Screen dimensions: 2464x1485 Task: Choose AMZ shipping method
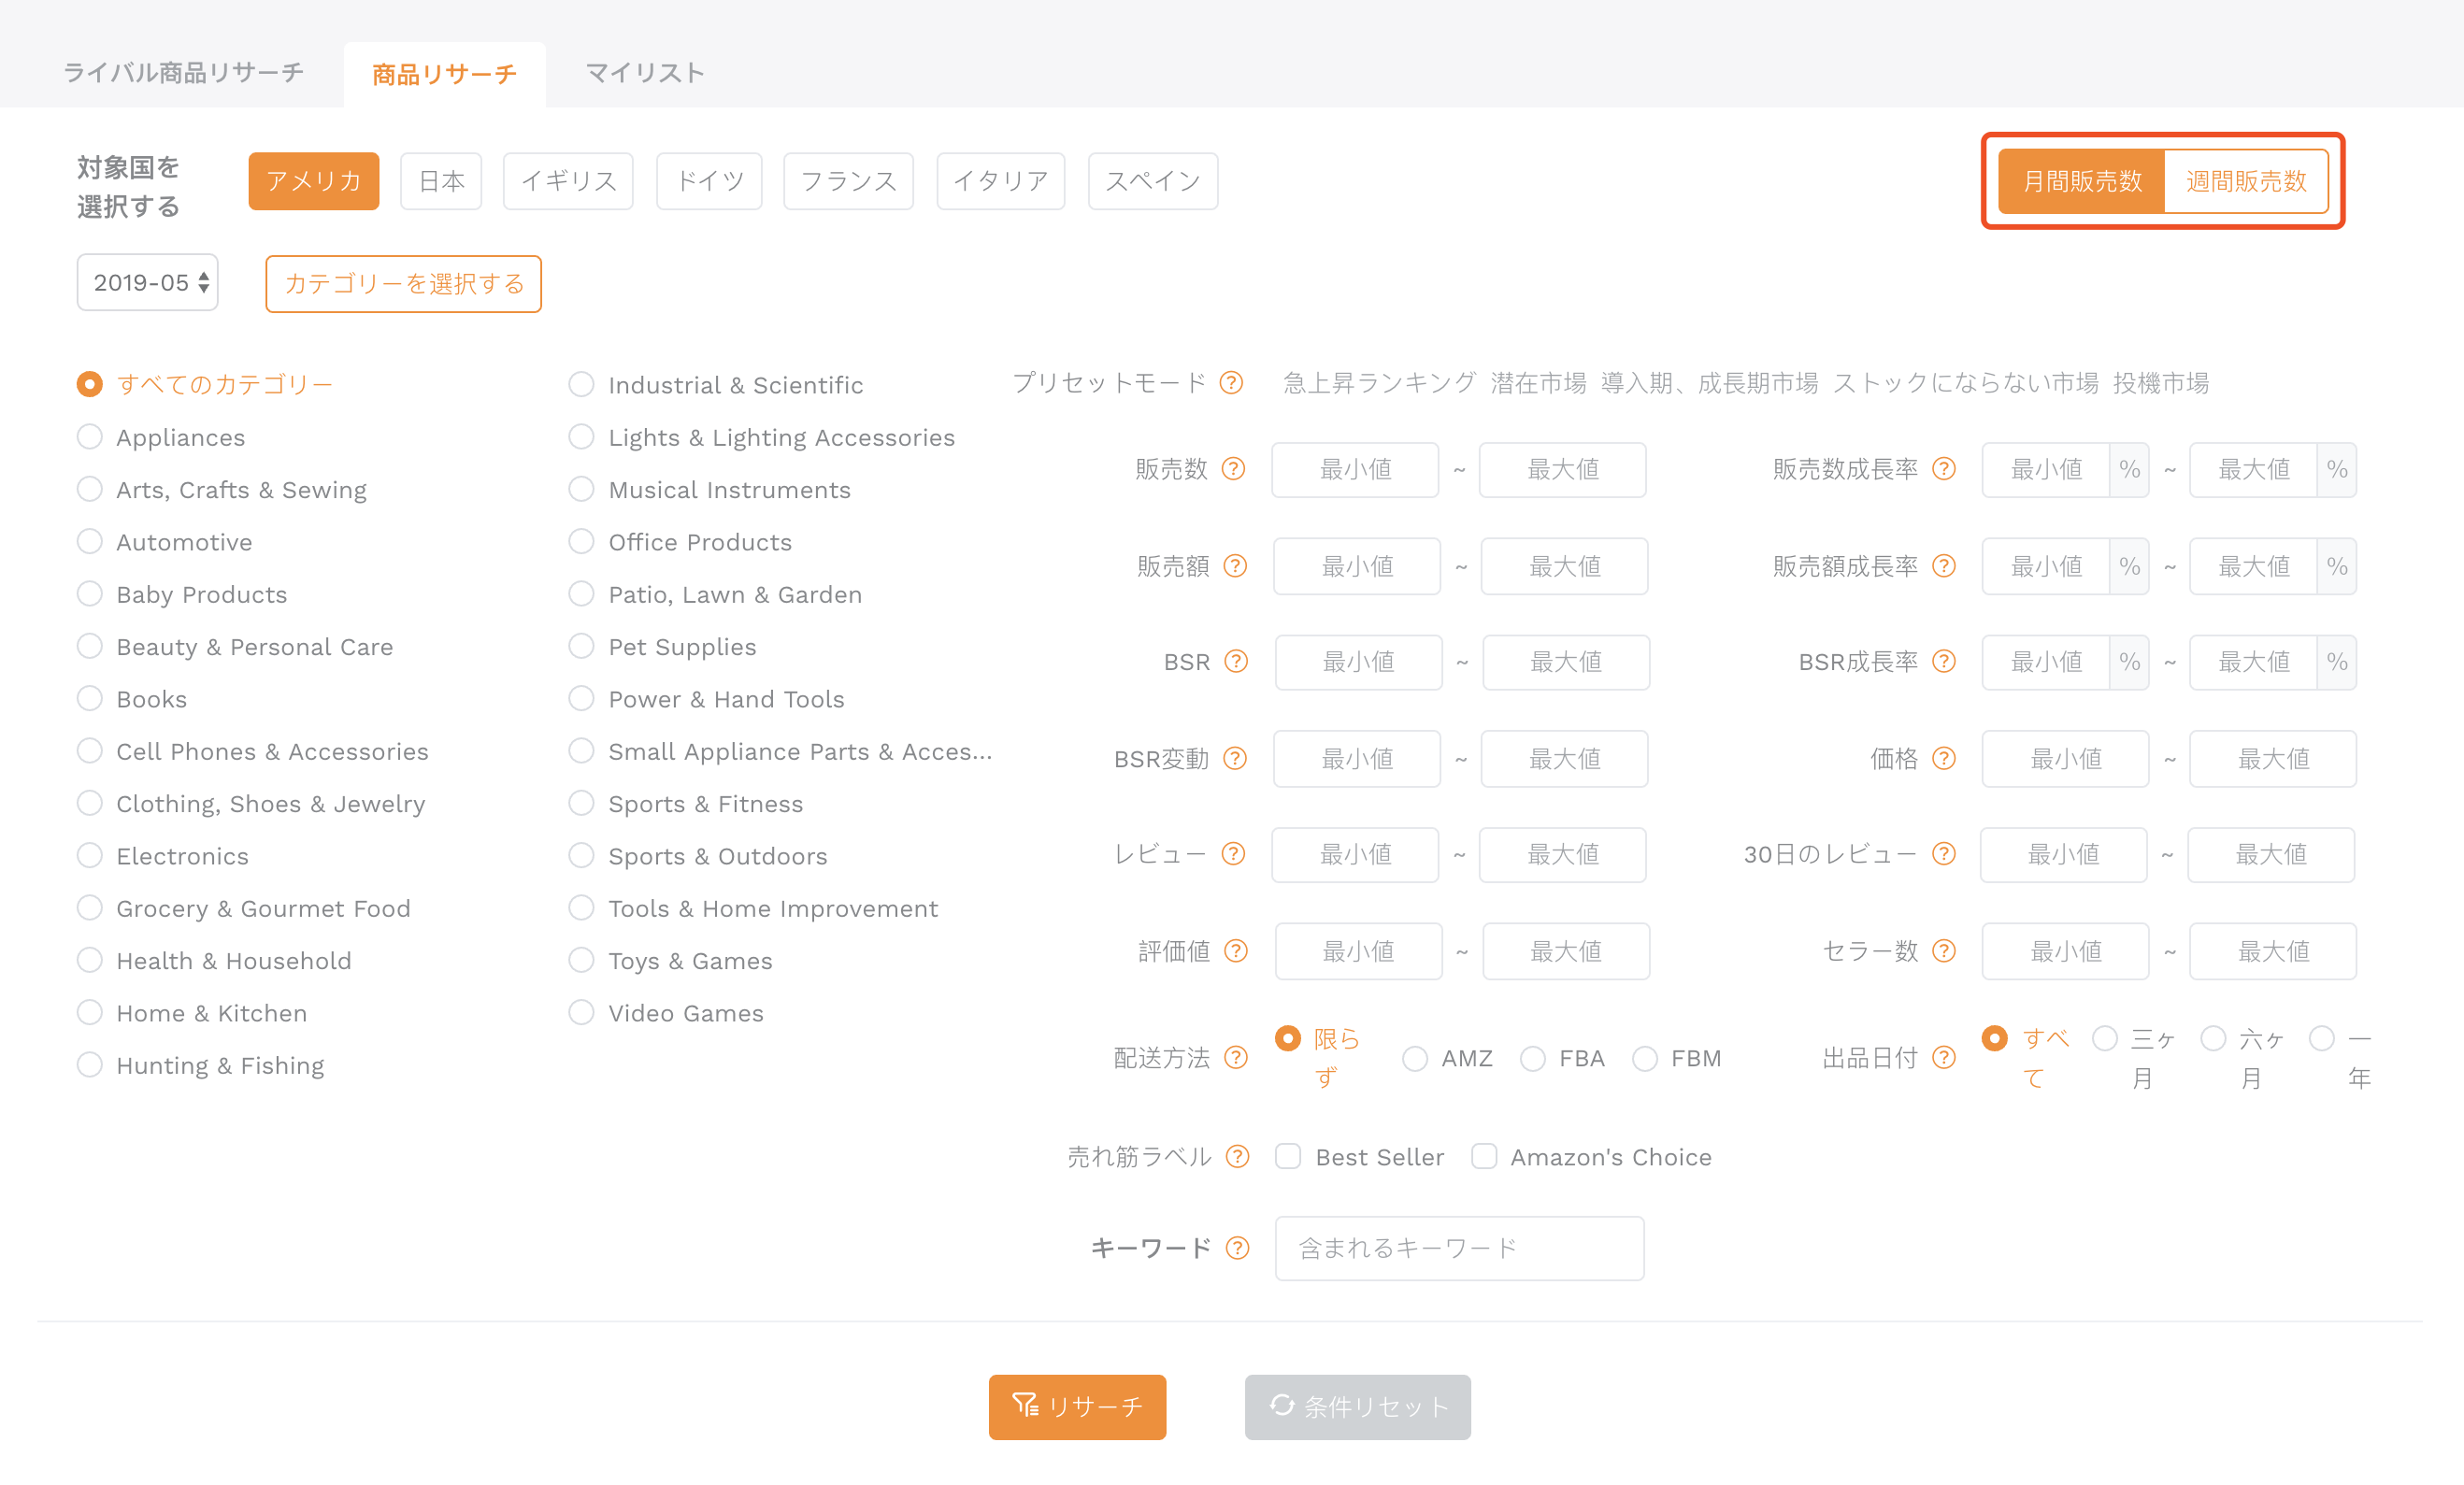[x=1415, y=1058]
